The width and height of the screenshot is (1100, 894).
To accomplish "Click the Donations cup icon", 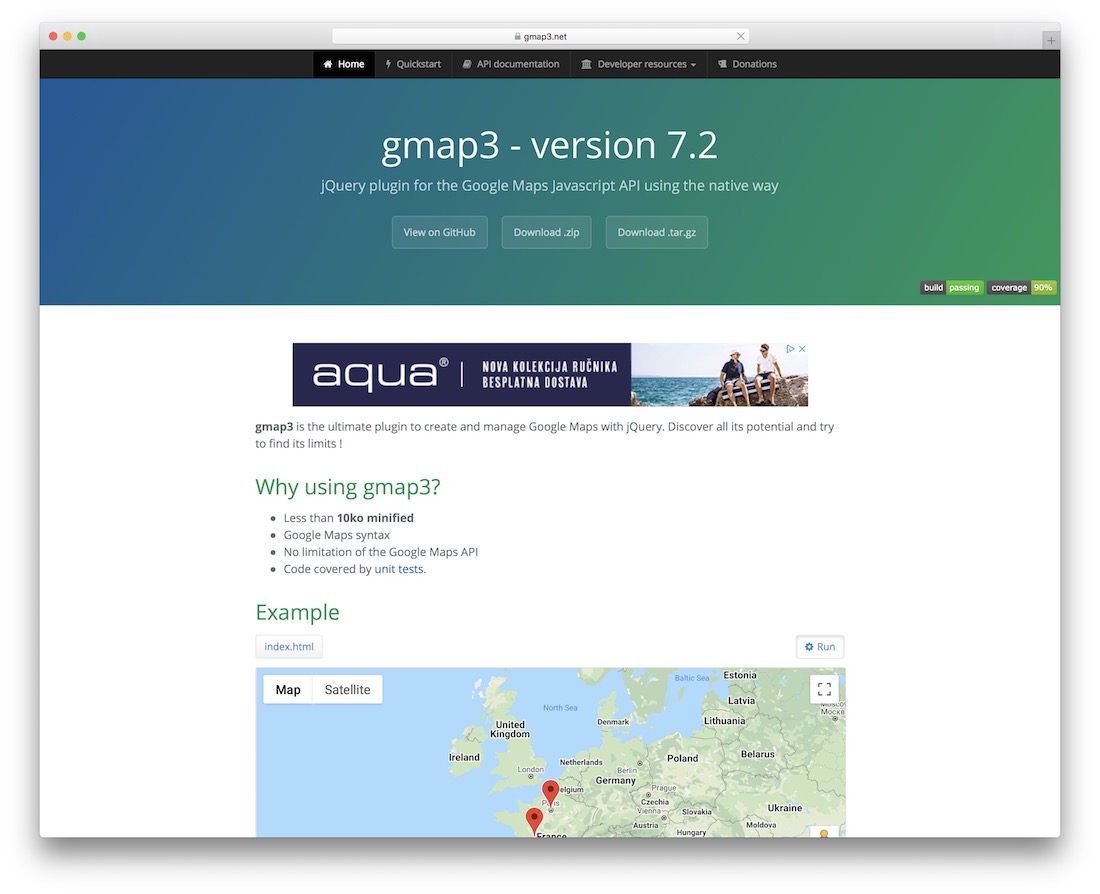I will tap(723, 64).
